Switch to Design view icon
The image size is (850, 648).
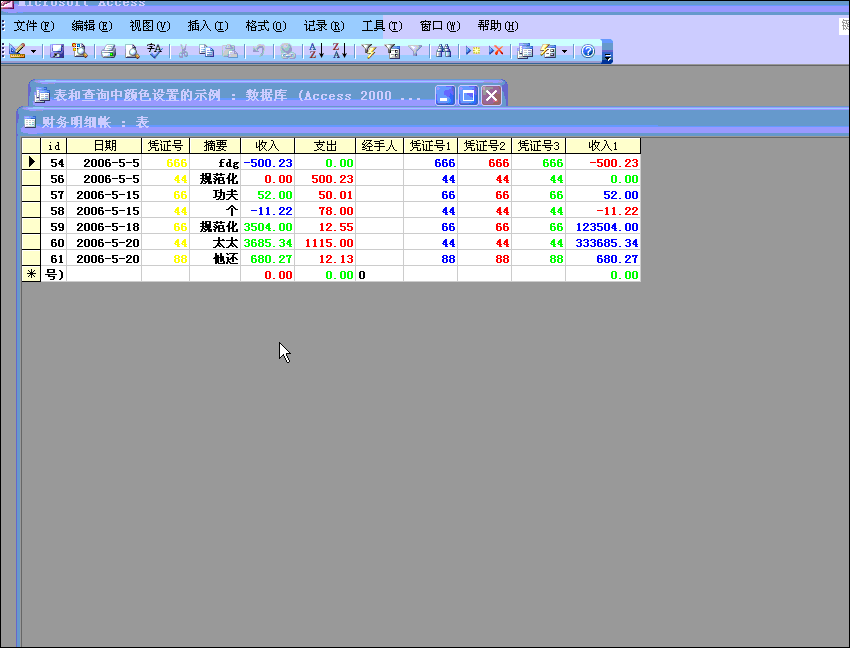pos(17,51)
